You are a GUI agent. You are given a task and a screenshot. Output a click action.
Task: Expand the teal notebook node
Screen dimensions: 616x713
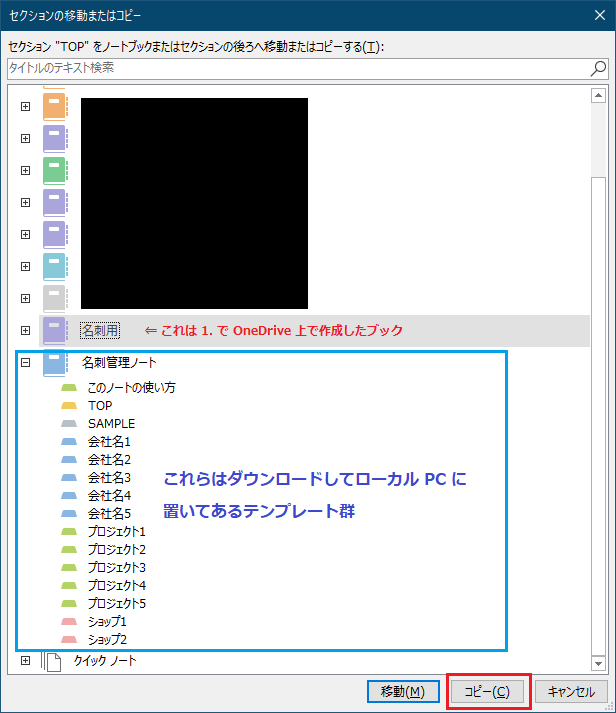point(25,266)
